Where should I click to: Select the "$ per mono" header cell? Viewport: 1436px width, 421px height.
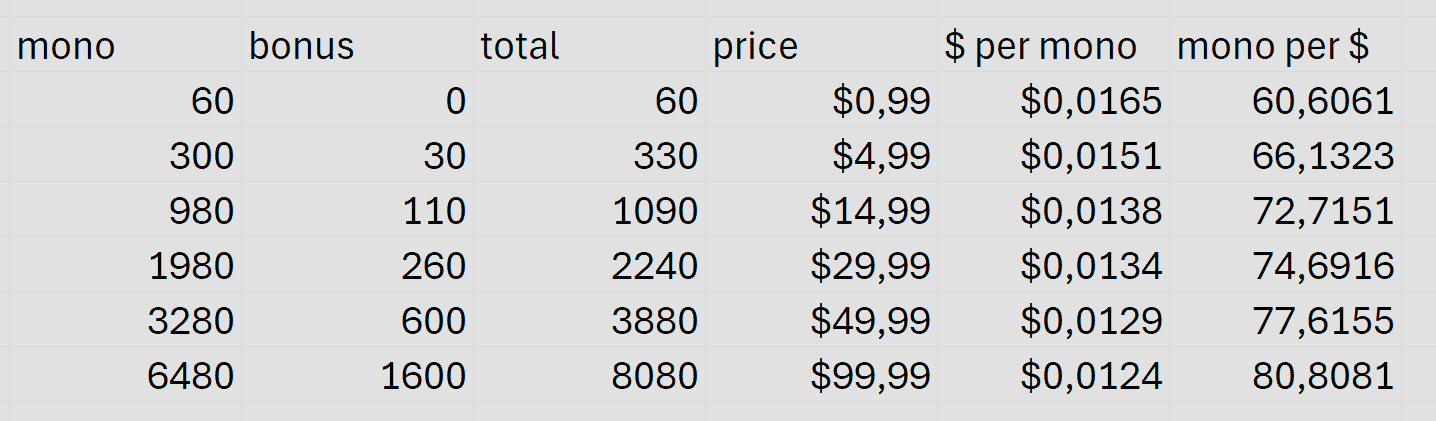point(1053,46)
